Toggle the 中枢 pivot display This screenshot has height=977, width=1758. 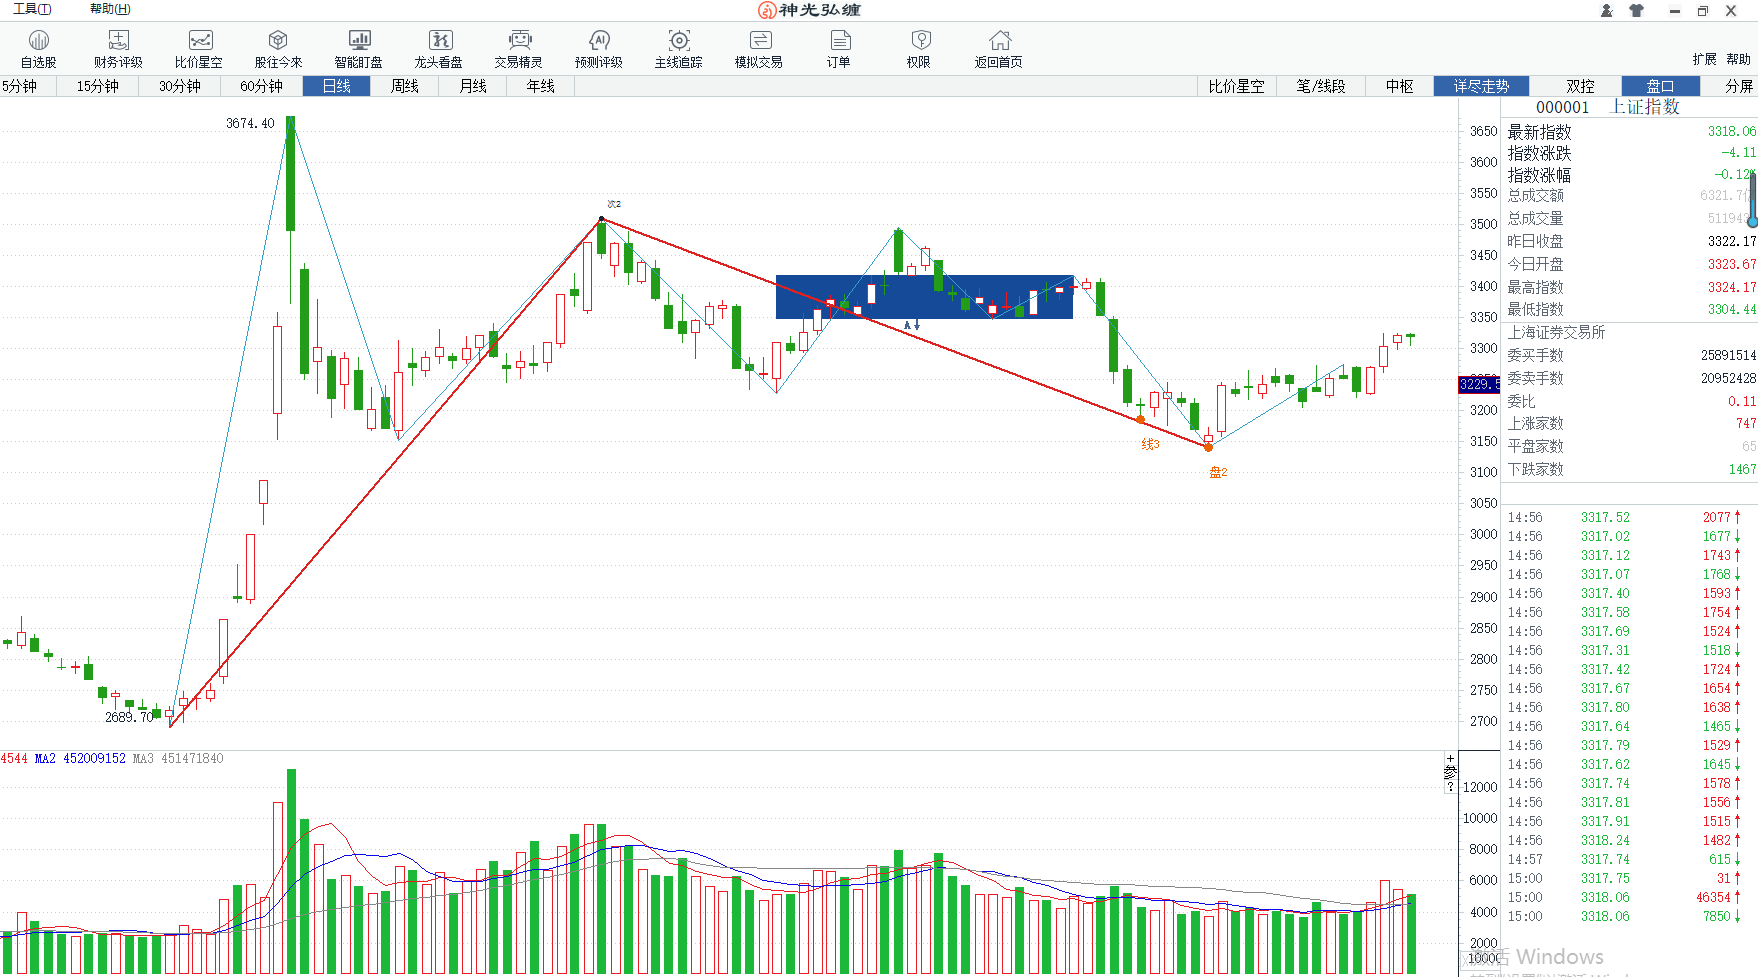[x=1399, y=86]
